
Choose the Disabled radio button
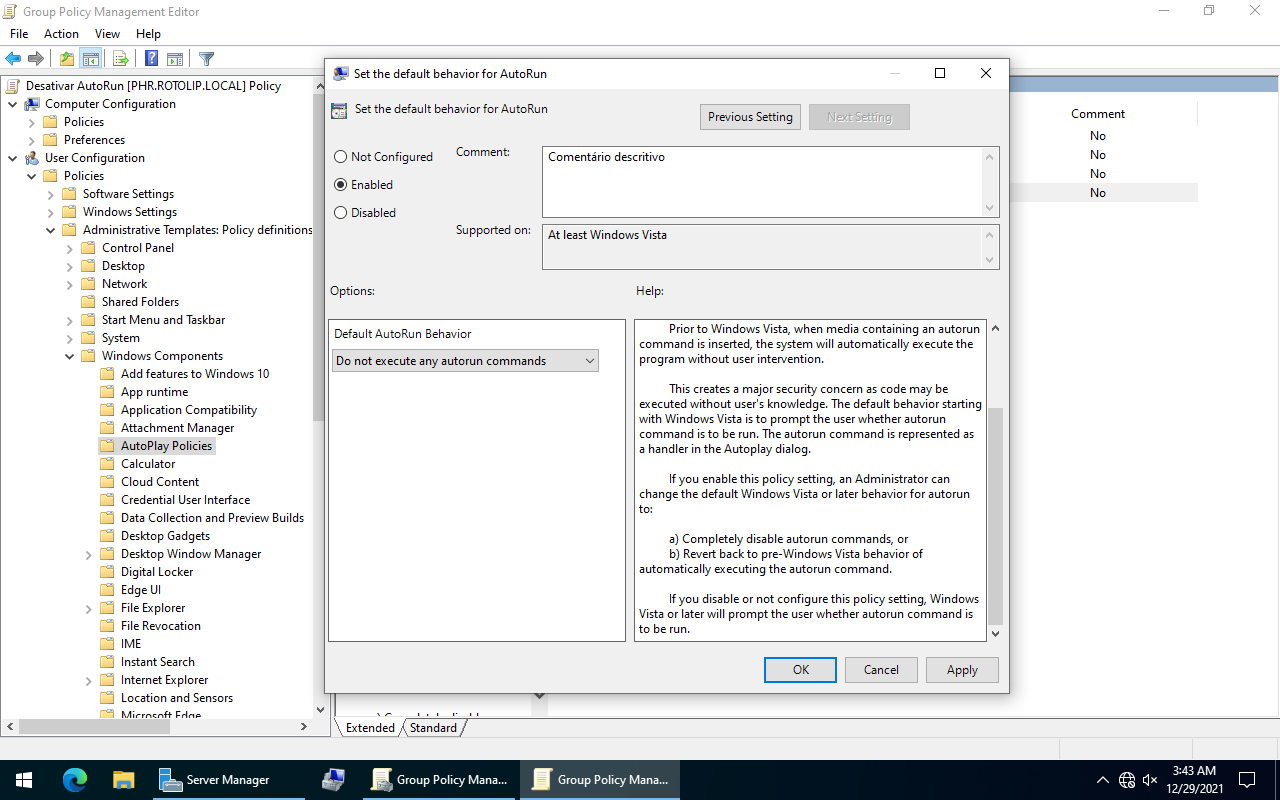pyautogui.click(x=341, y=213)
